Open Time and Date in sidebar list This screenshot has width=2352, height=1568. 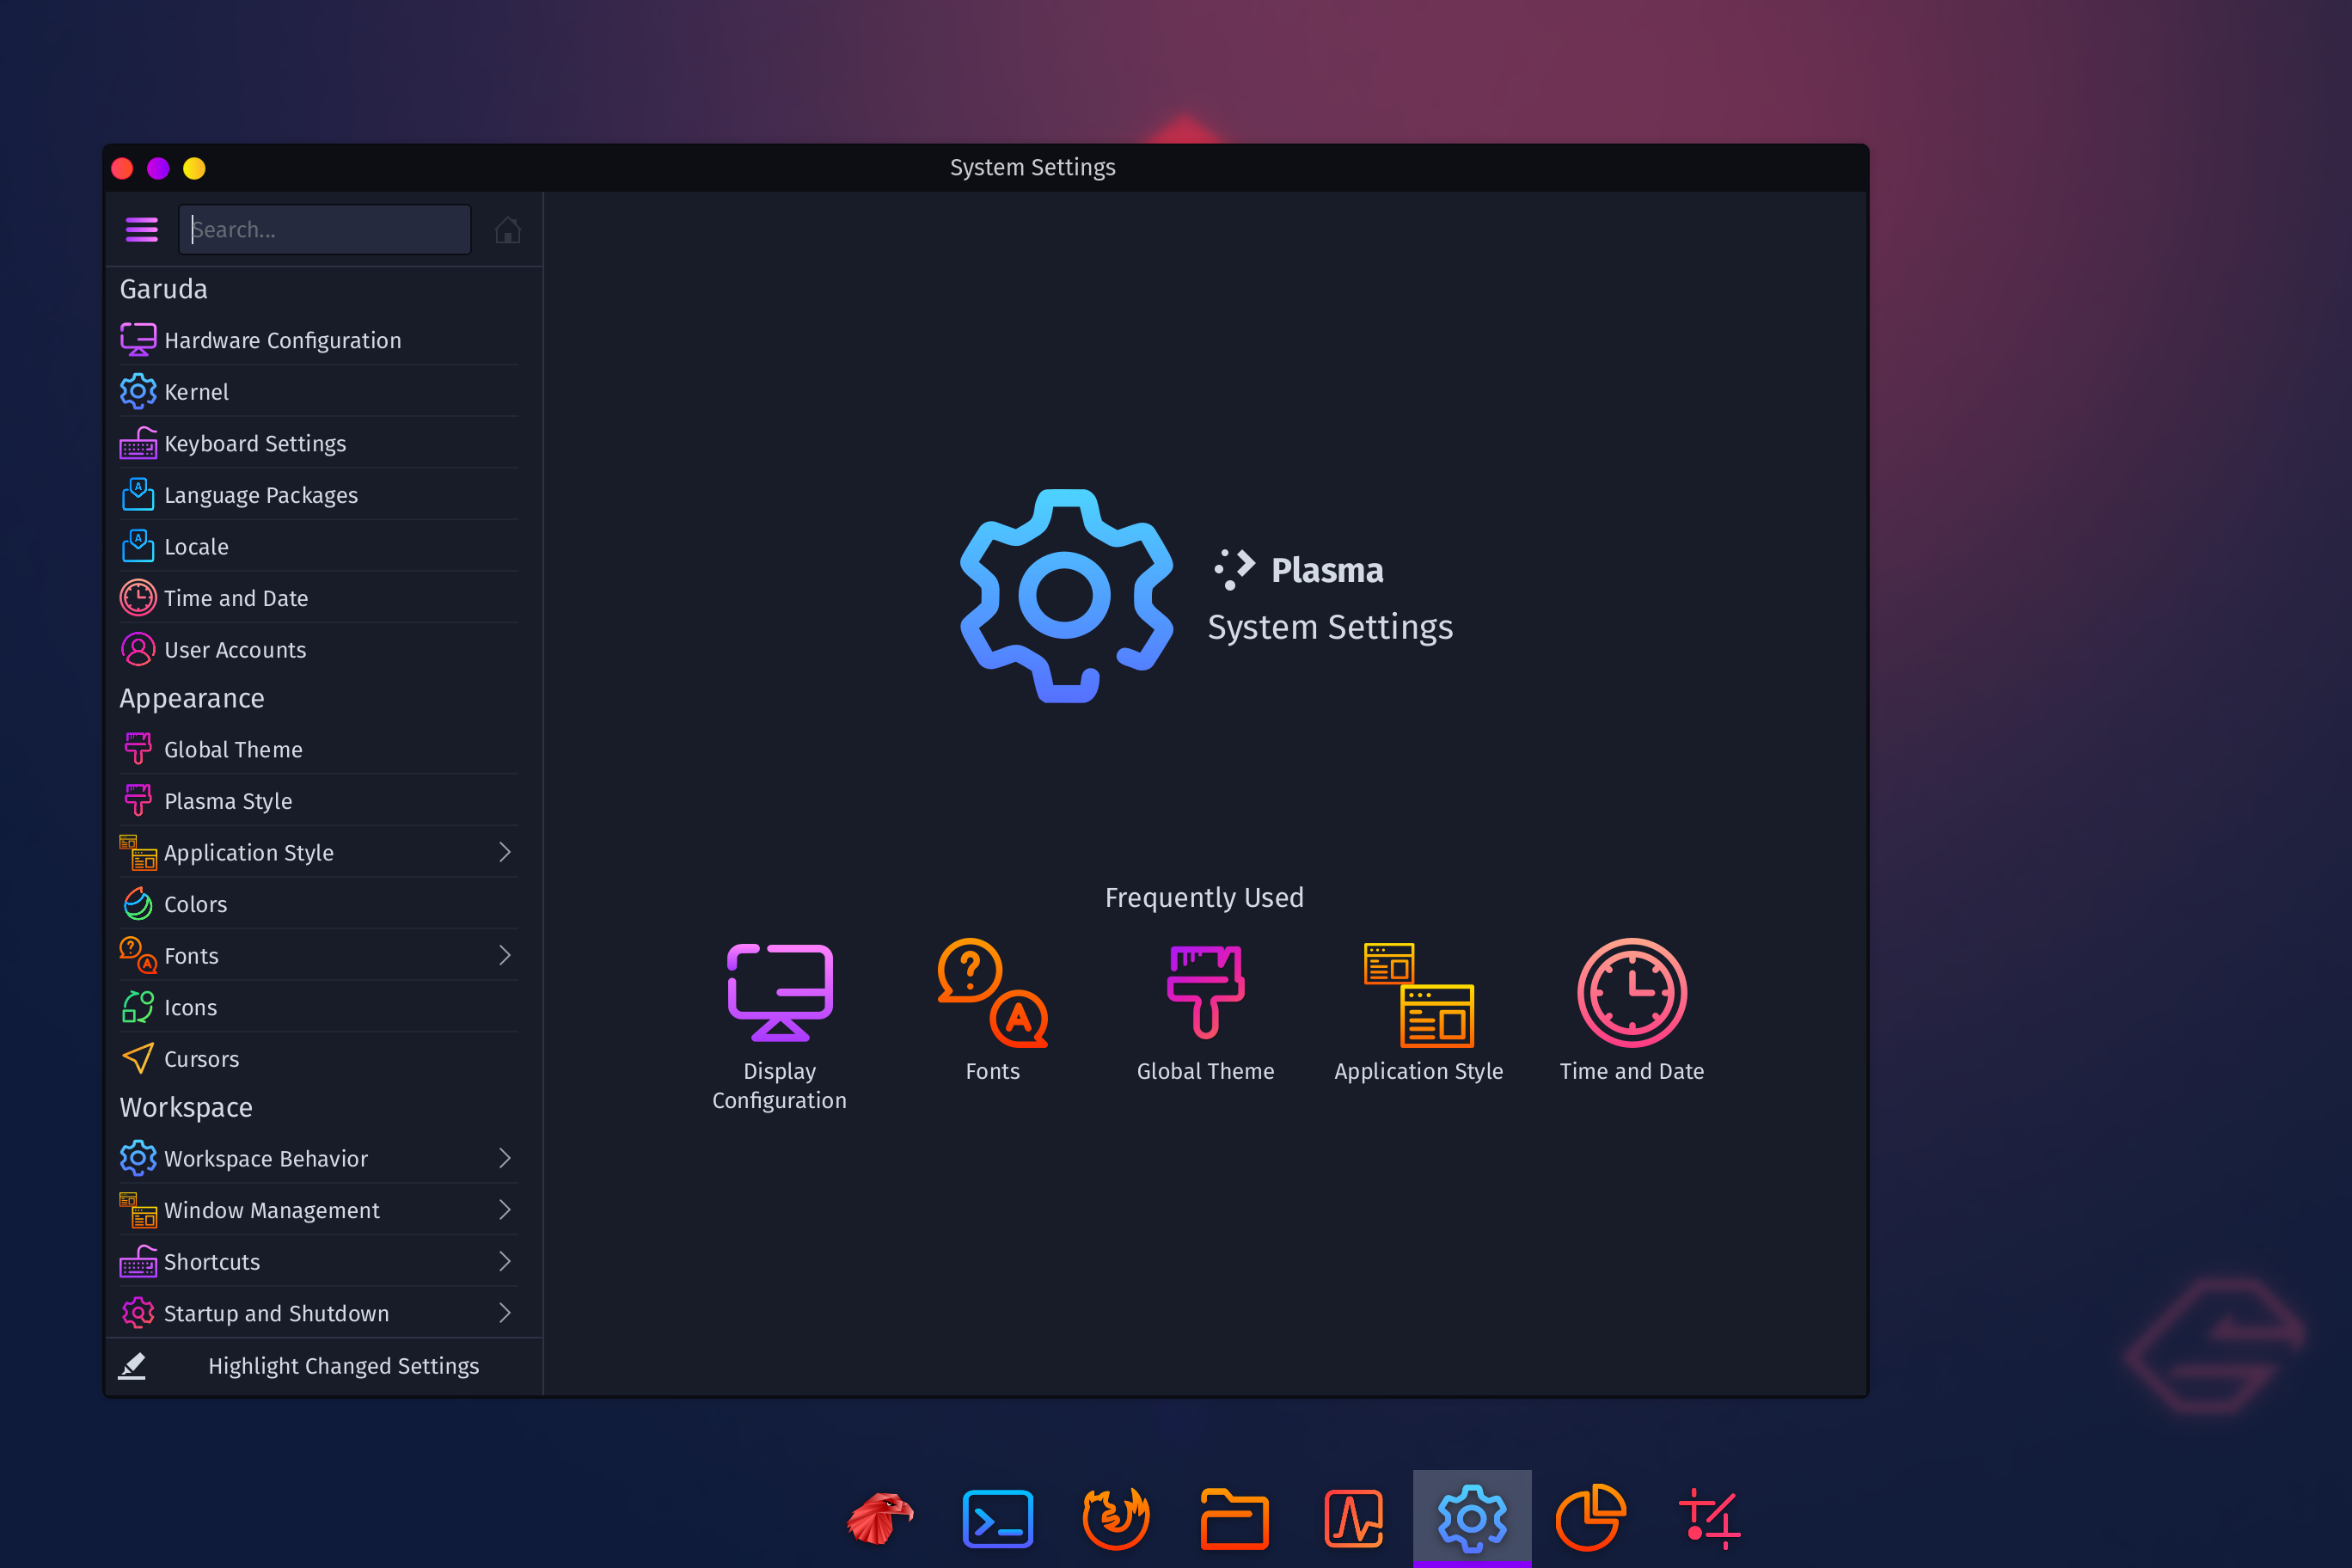tap(318, 598)
